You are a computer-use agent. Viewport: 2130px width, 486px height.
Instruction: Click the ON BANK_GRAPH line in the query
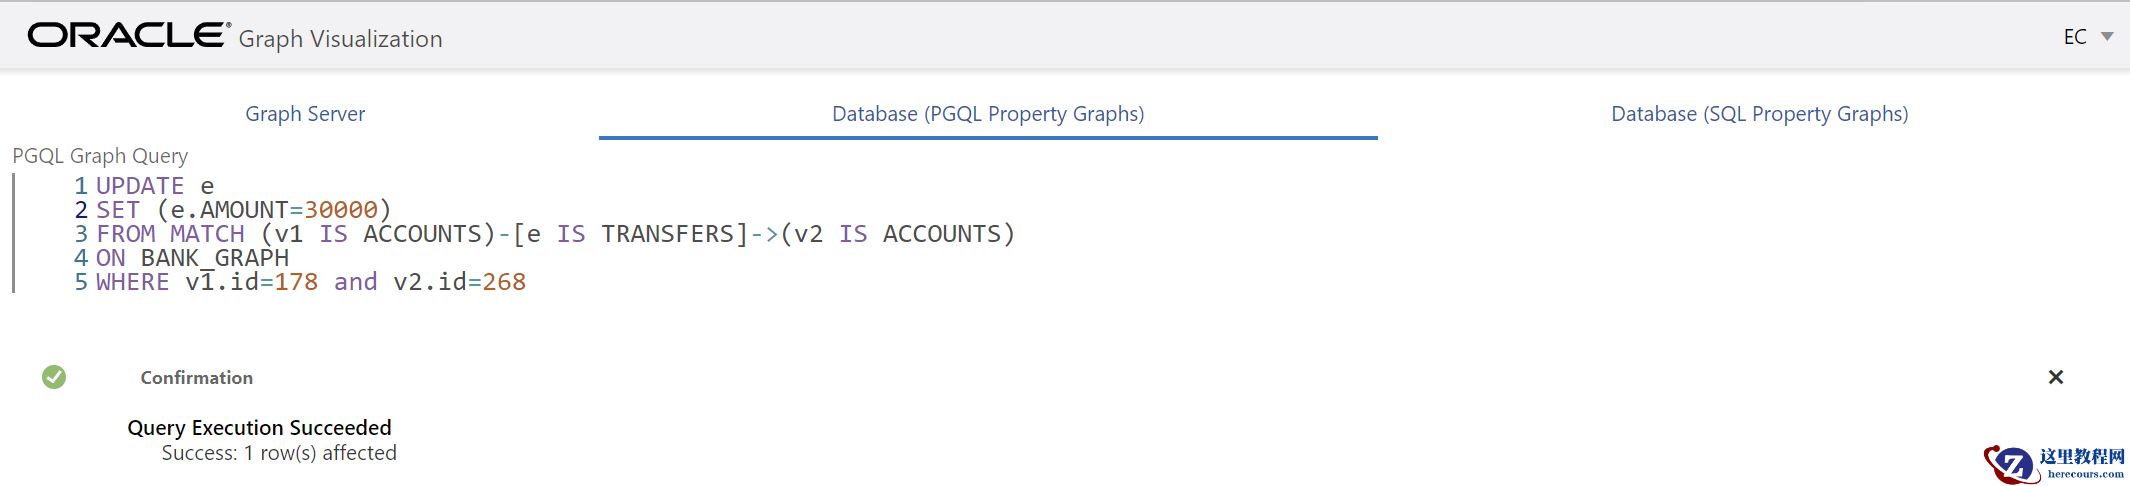point(192,258)
